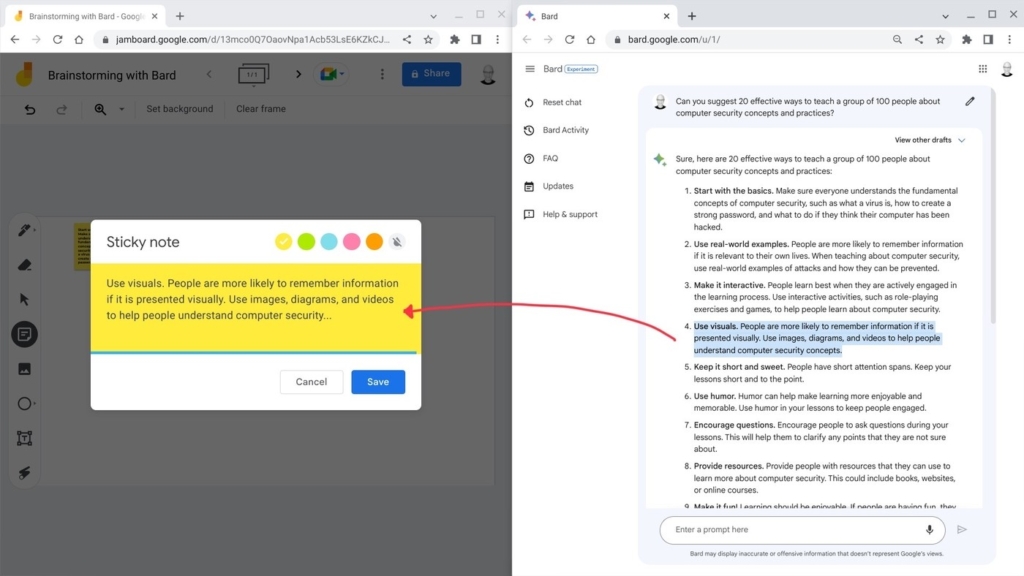The width and height of the screenshot is (1024, 576).
Task: Save the sticky note
Action: (x=378, y=382)
